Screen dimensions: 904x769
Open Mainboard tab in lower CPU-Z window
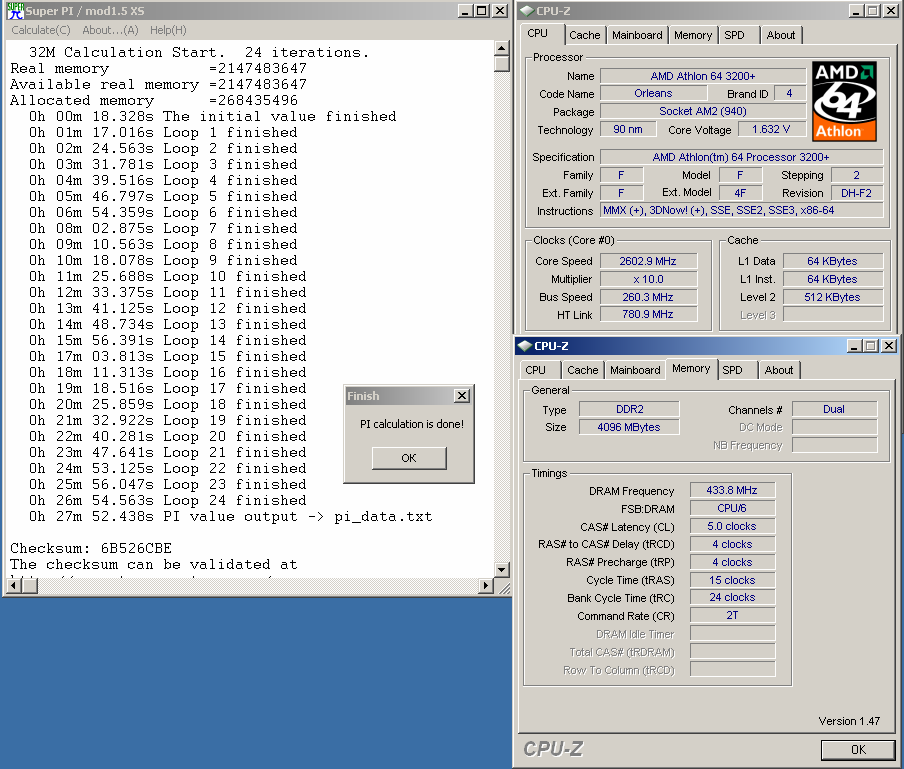click(635, 370)
